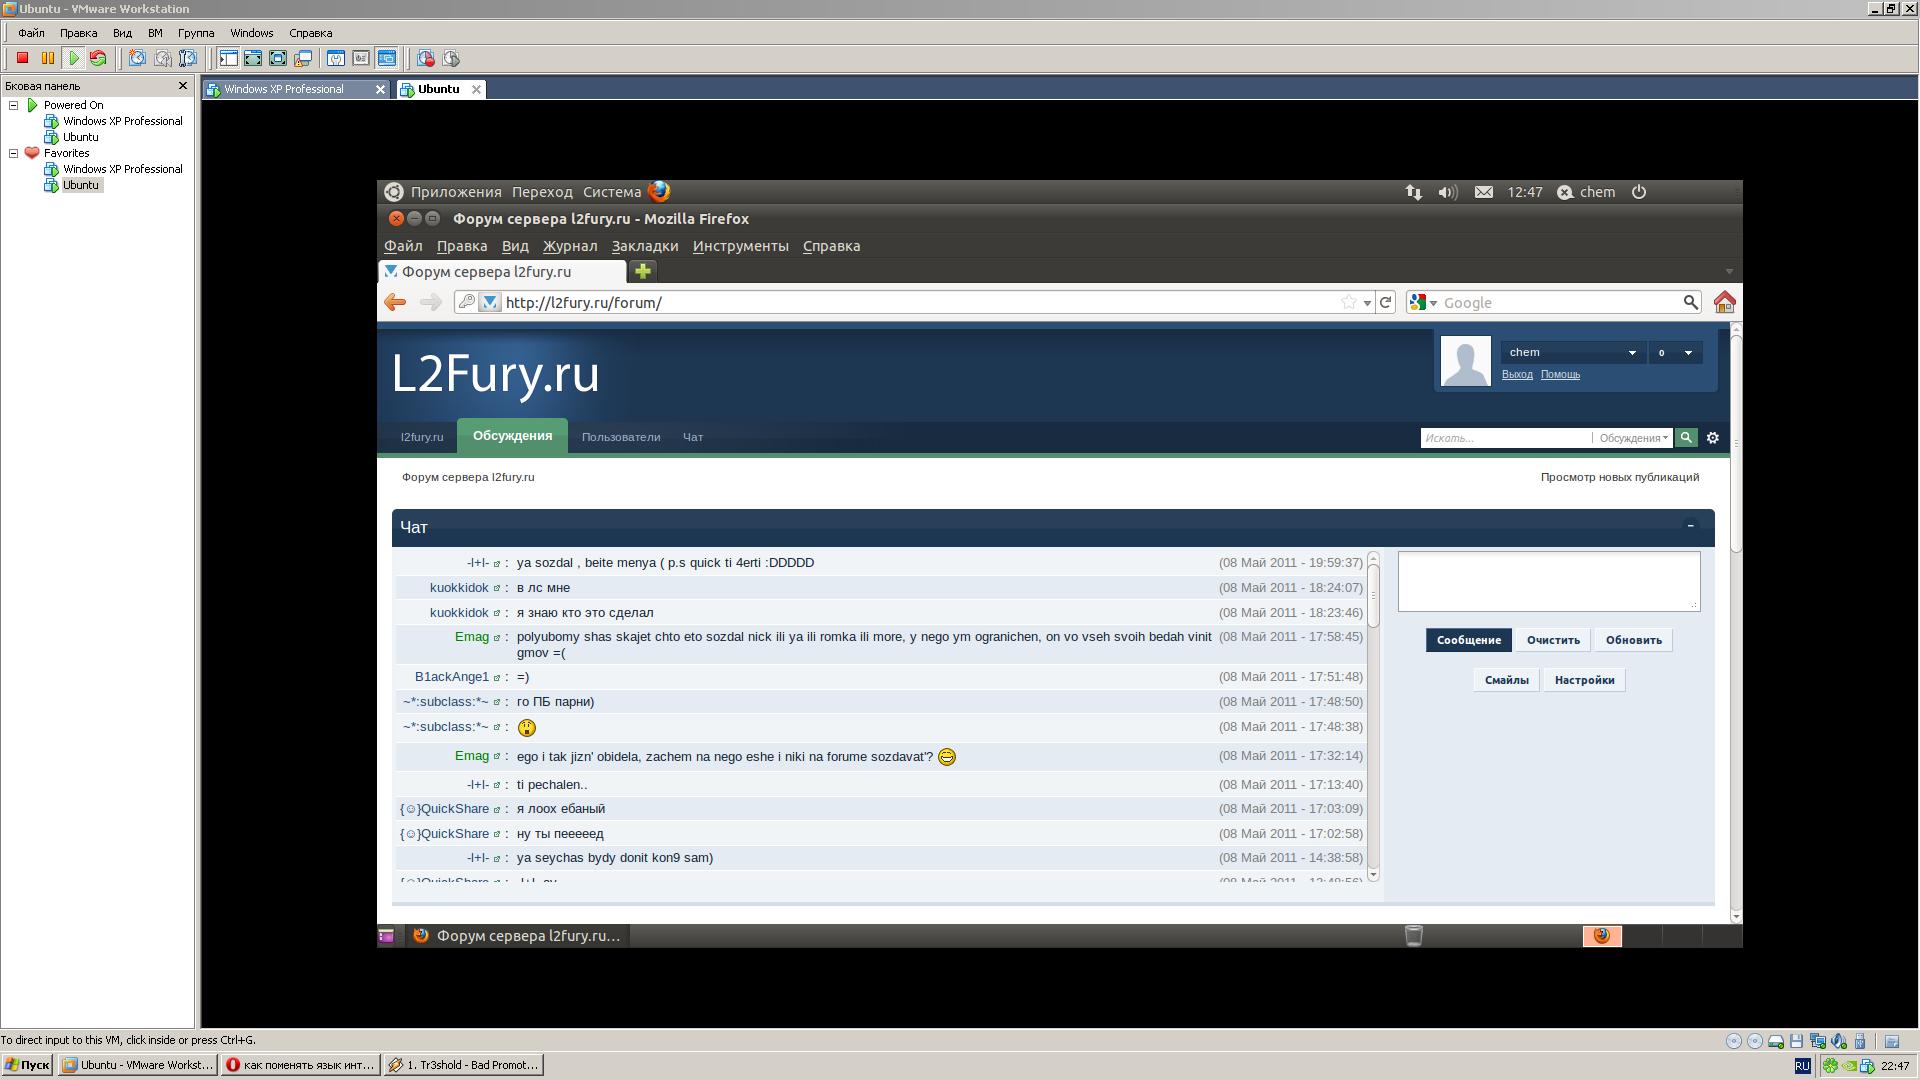The height and width of the screenshot is (1080, 1920).
Task: Collapse the Favorites tree group
Action: tap(14, 153)
